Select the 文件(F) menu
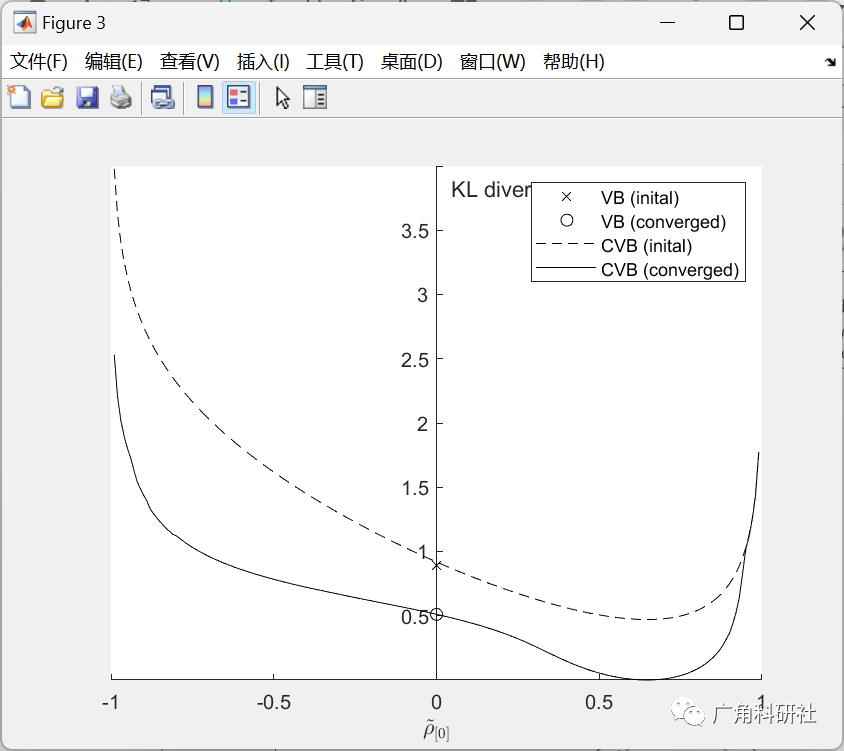The height and width of the screenshot is (751, 844). (x=39, y=61)
